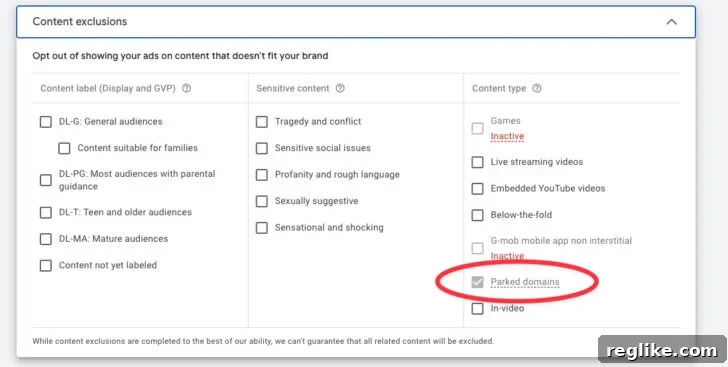Image resolution: width=728 pixels, height=367 pixels.
Task: Click Content label (Display and GVP) heading
Action: pos(108,88)
